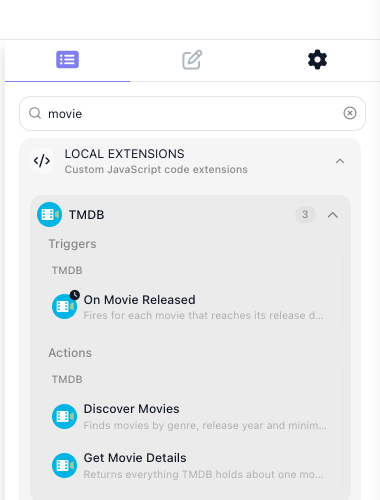Collapse the Local Extensions section

pyautogui.click(x=340, y=161)
